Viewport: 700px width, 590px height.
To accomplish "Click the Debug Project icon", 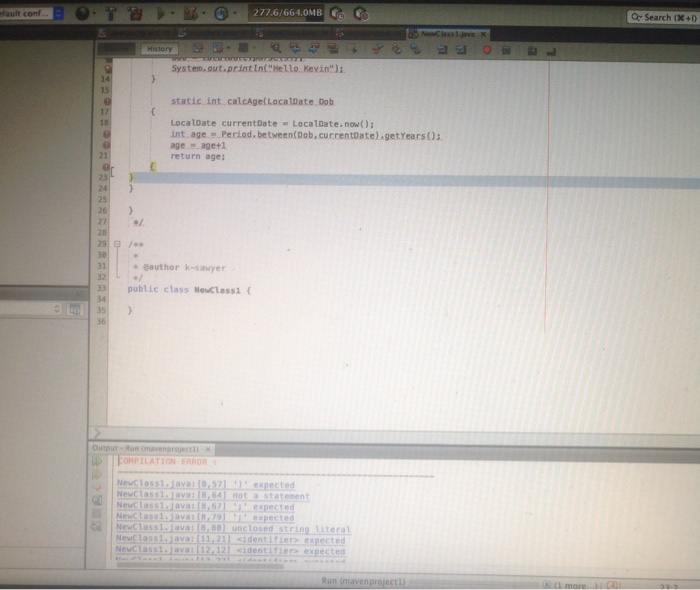I will coord(191,14).
